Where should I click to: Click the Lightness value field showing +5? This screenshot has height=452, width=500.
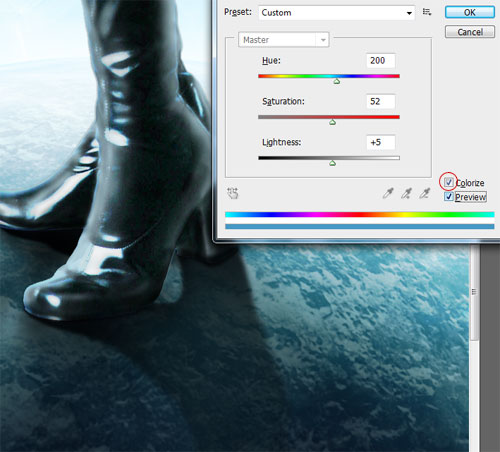(381, 142)
